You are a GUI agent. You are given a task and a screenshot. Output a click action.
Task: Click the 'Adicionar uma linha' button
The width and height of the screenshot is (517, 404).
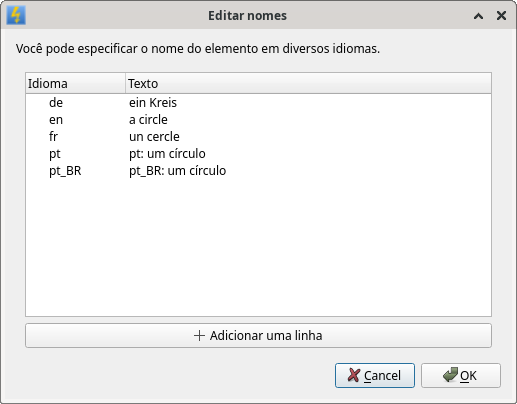click(258, 335)
